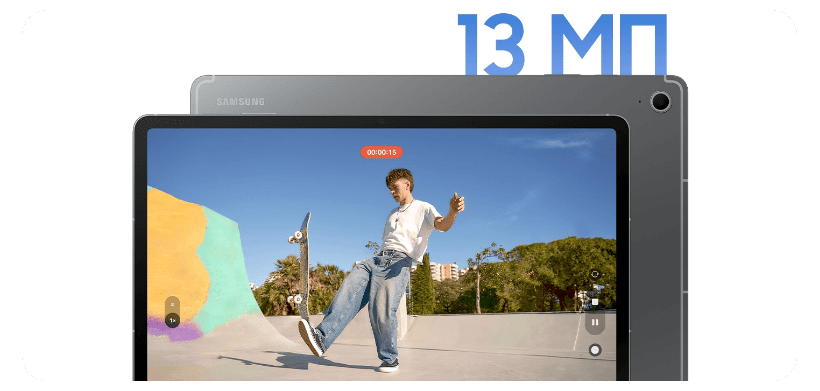Screen dimensions: 820x391
Task: Click the blue 13 МП heading
Action: click(563, 44)
